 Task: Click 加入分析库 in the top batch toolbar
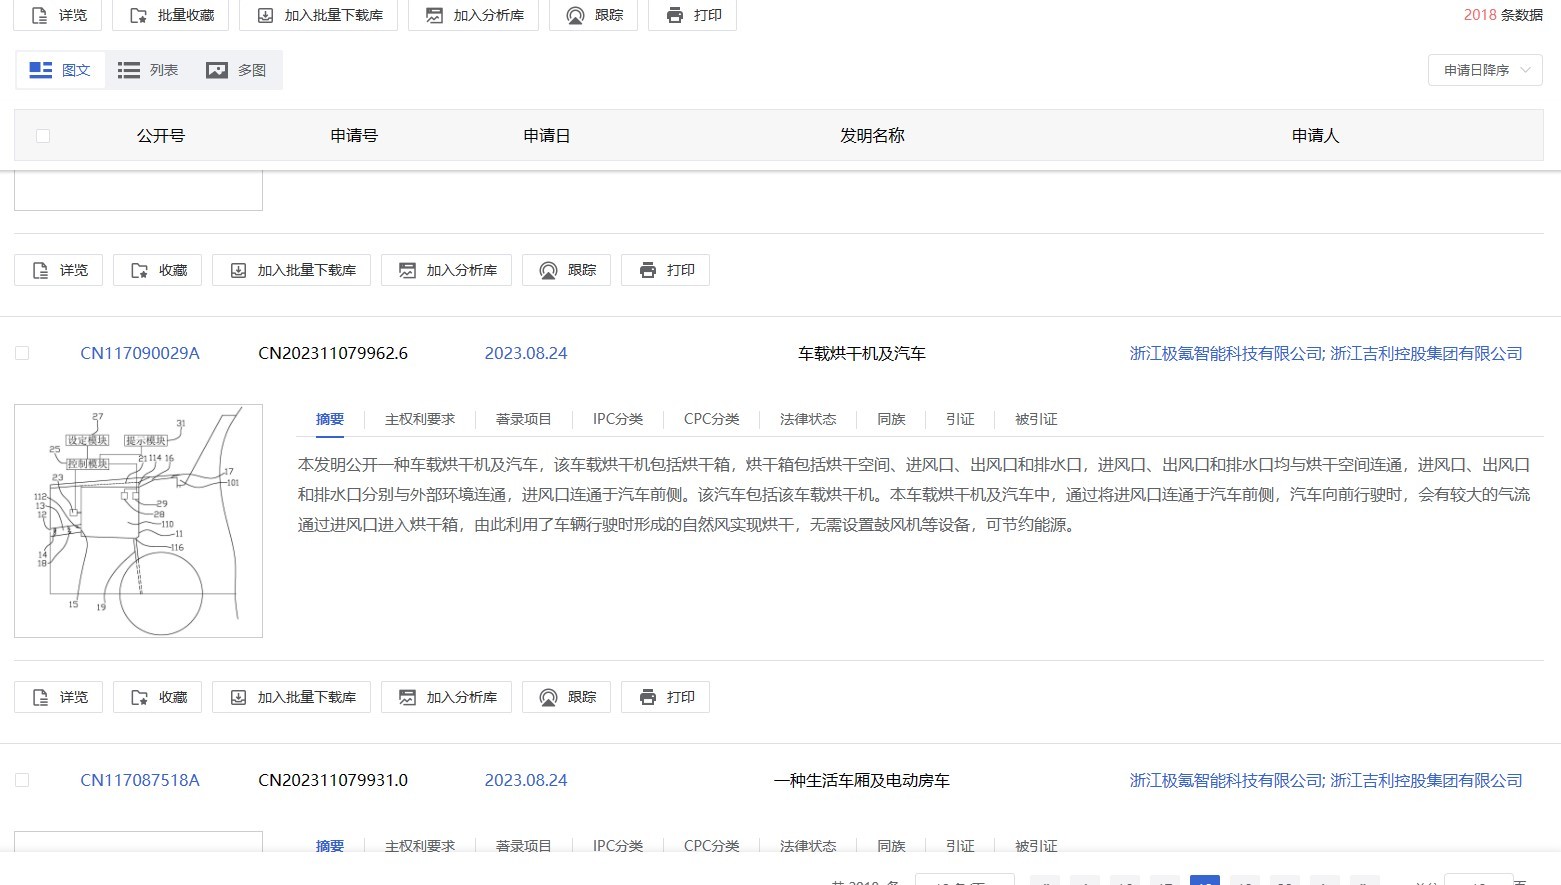[473, 15]
